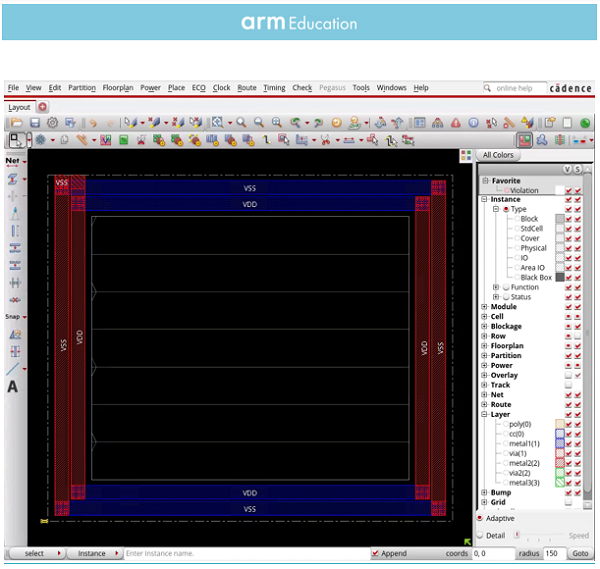
Task: Click the All Colors button
Action: click(x=498, y=155)
